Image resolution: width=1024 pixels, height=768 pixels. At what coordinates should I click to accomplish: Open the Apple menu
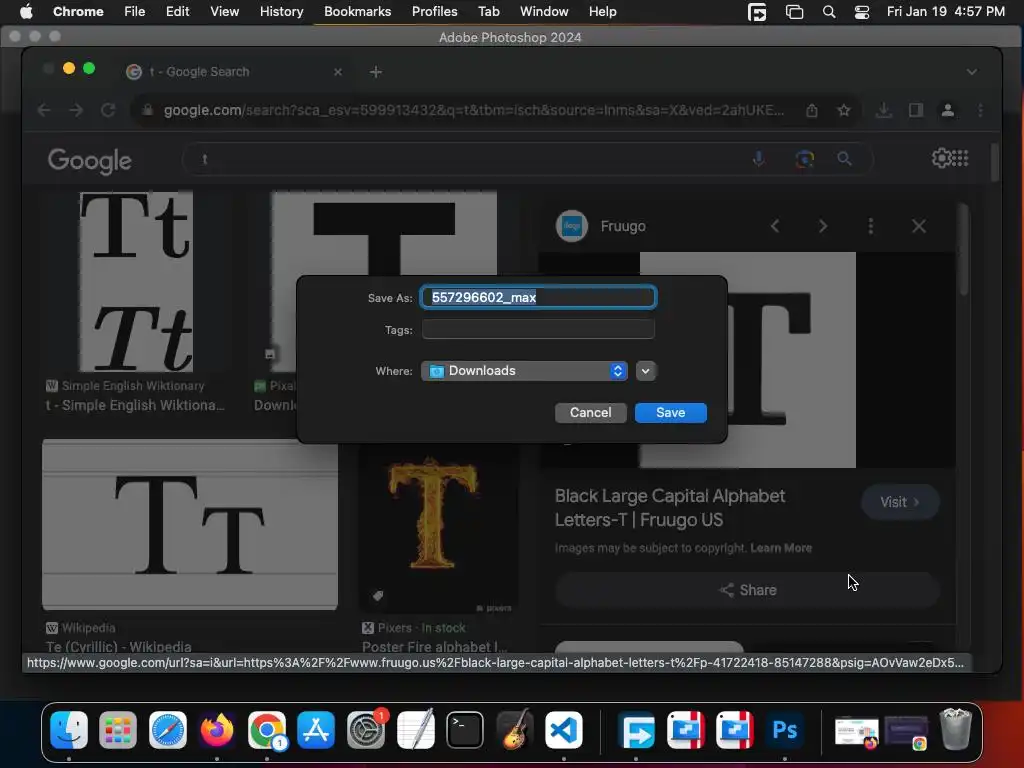[26, 12]
